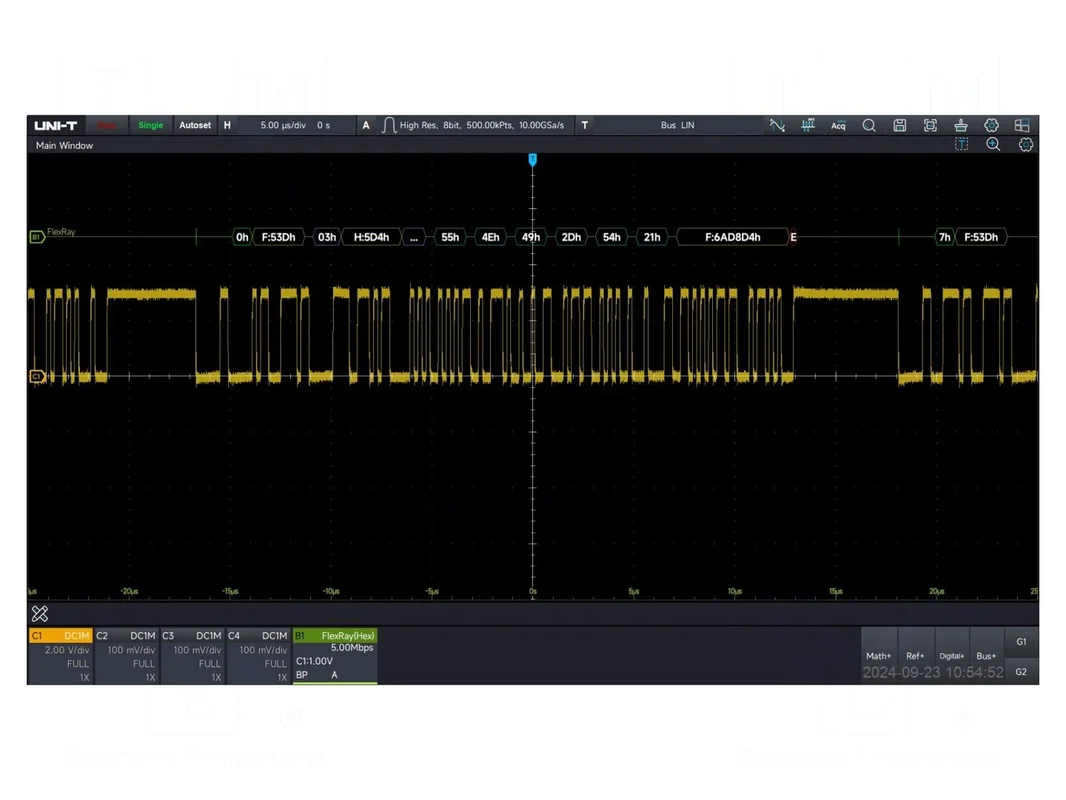Viewport: 1066px width, 800px height.
Task: Toggle channel C4 tab
Action: point(258,636)
